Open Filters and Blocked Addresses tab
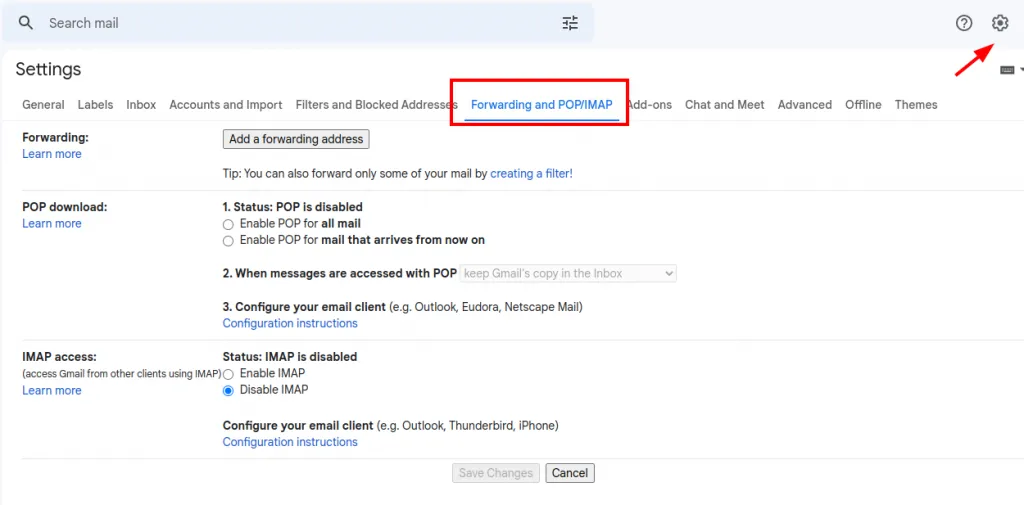This screenshot has height=505, width=1024. click(376, 105)
